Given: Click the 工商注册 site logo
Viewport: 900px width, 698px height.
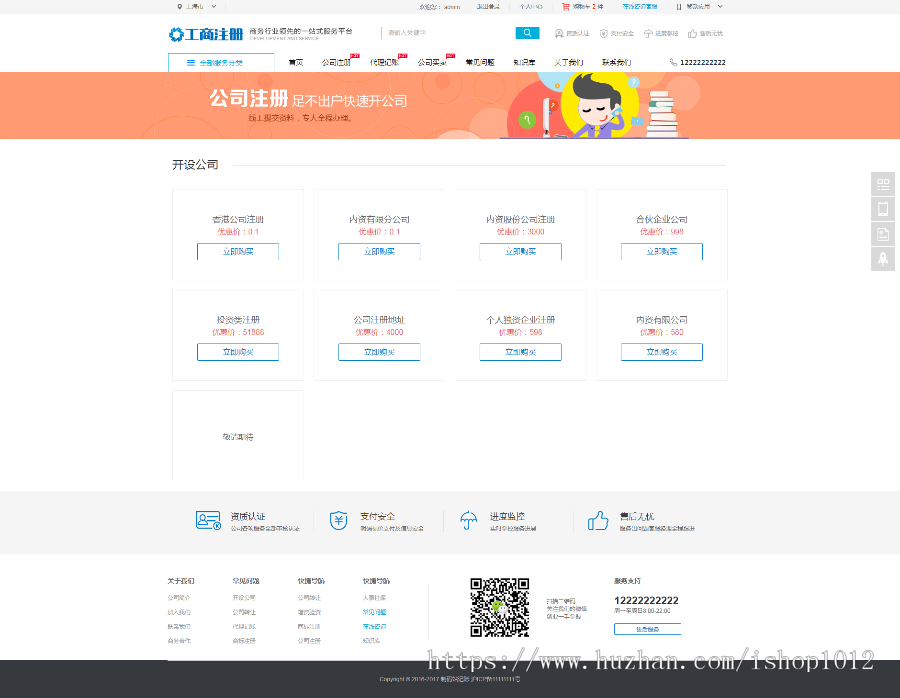Looking at the screenshot, I should click(x=205, y=34).
